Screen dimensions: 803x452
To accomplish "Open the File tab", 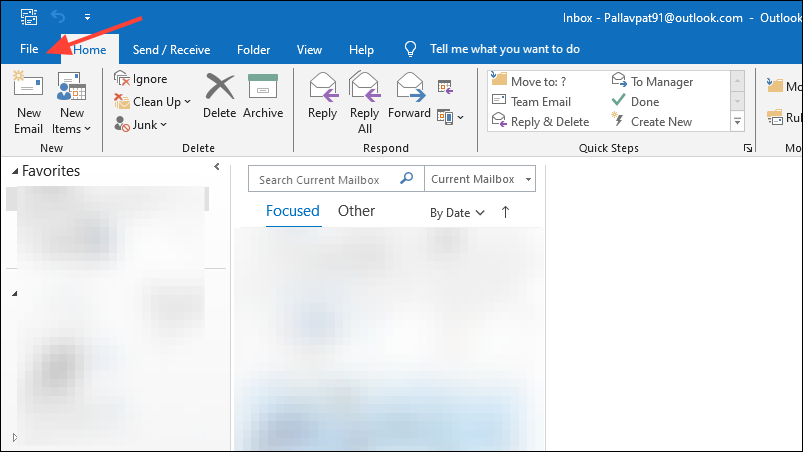I will tap(29, 49).
